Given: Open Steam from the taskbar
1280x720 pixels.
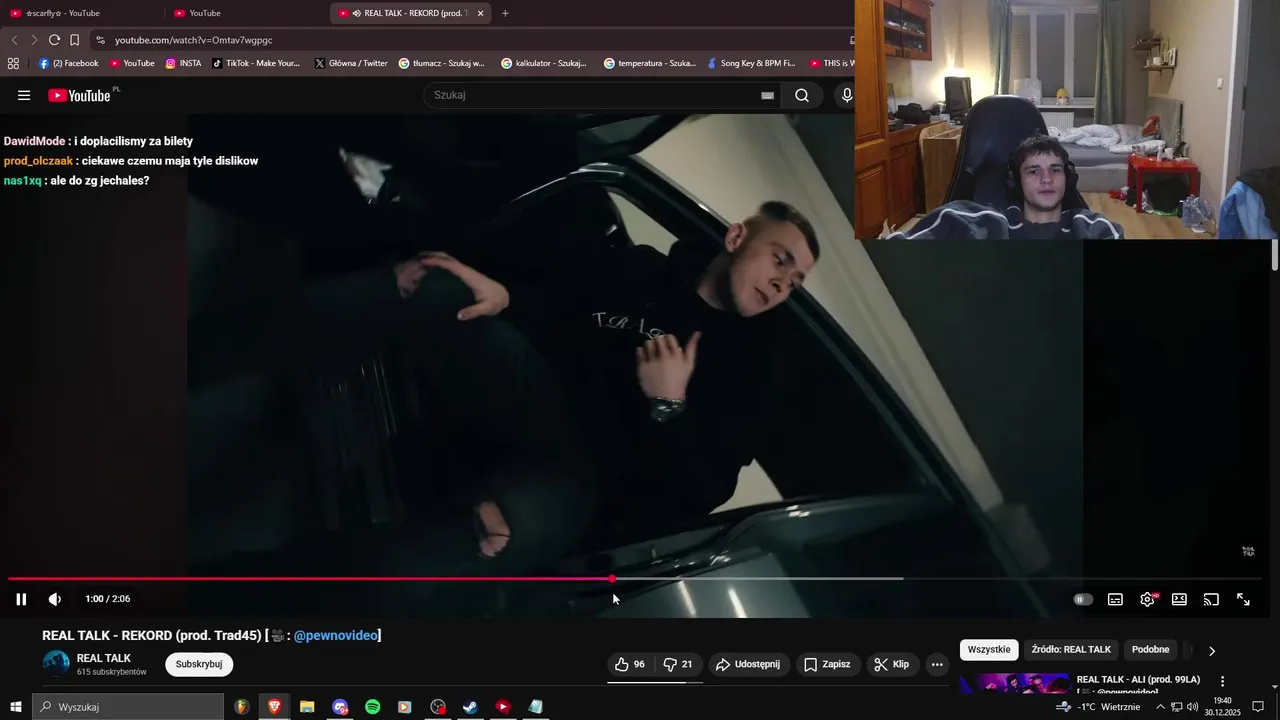Looking at the screenshot, I should point(470,707).
